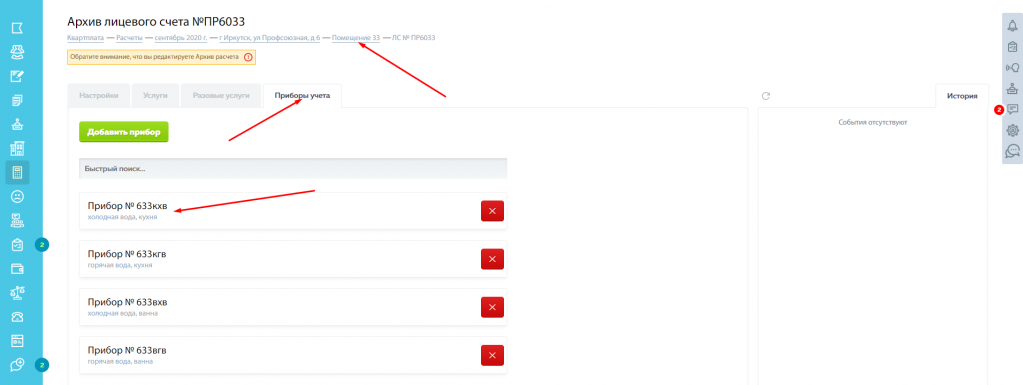This screenshot has width=1023, height=385.
Task: Delete meter № 633кгв
Action: click(493, 259)
